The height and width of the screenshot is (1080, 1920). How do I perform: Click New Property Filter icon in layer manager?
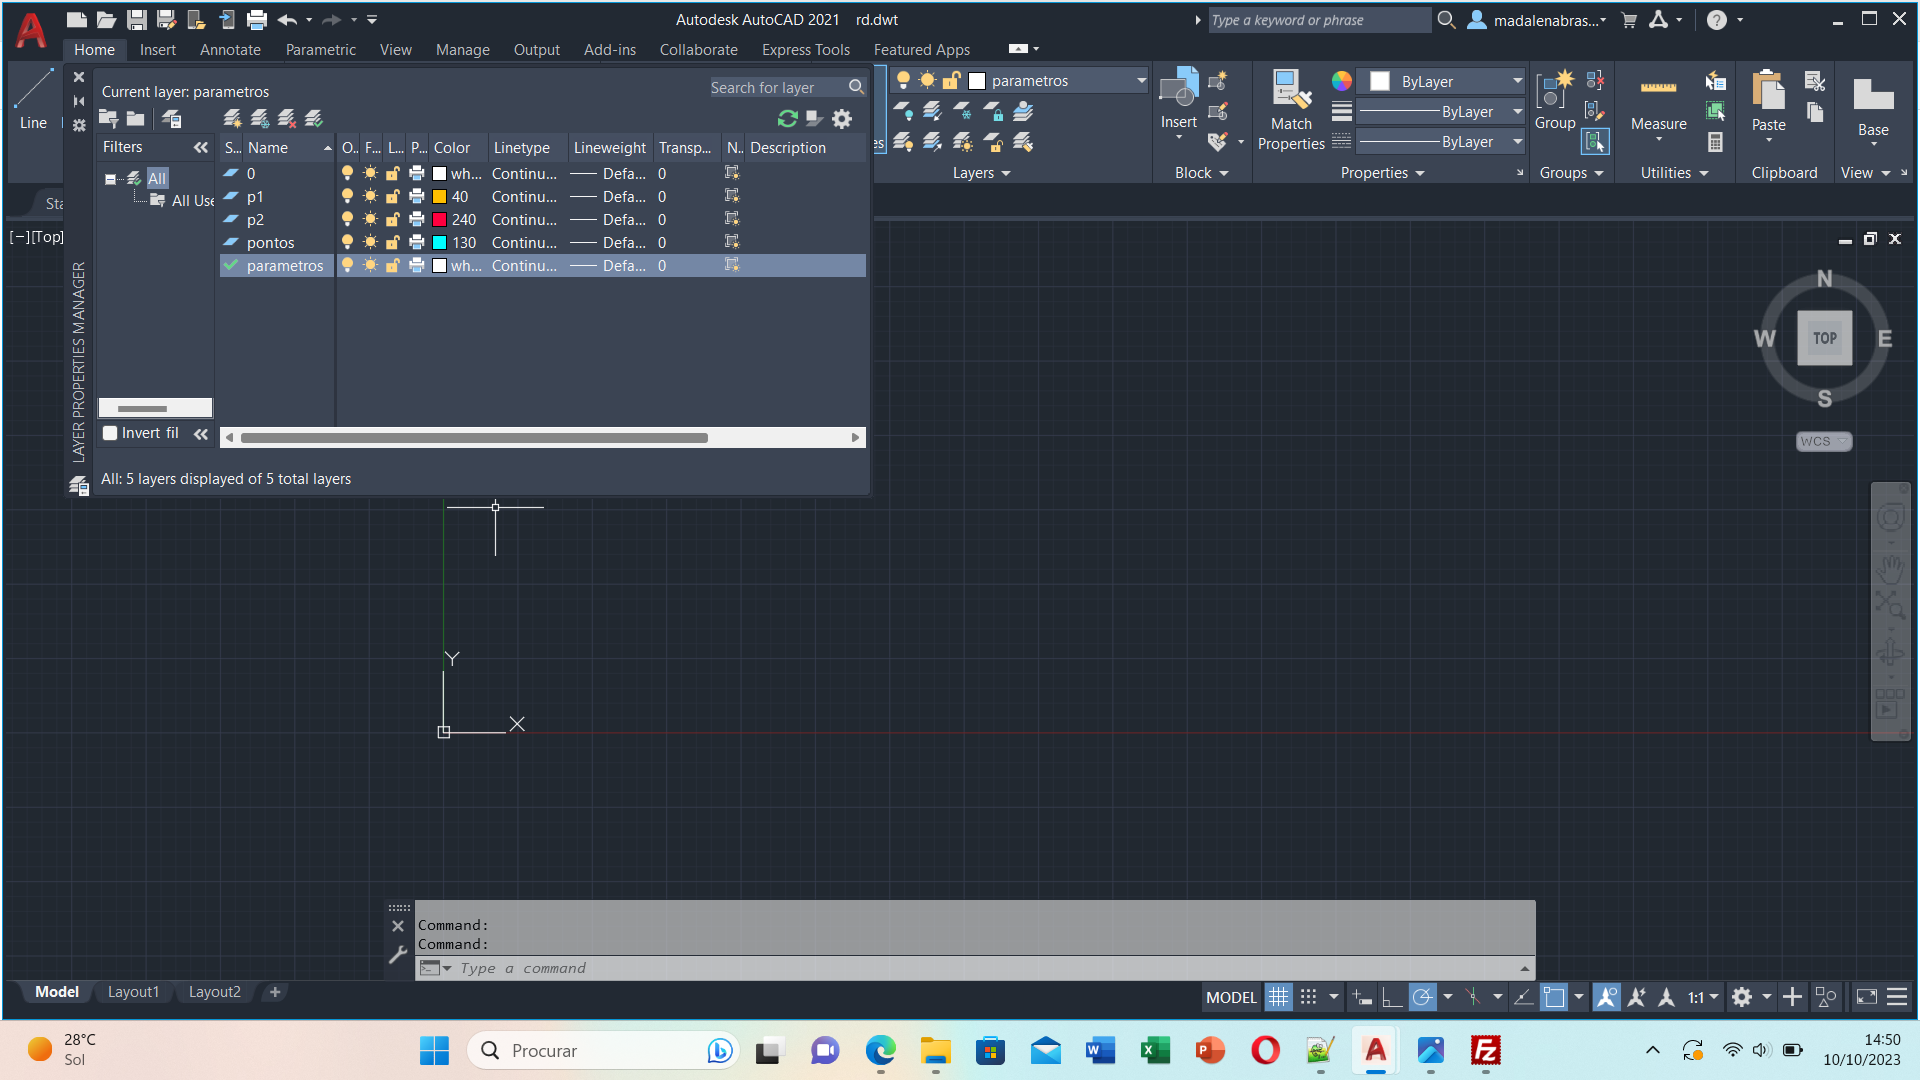109,119
